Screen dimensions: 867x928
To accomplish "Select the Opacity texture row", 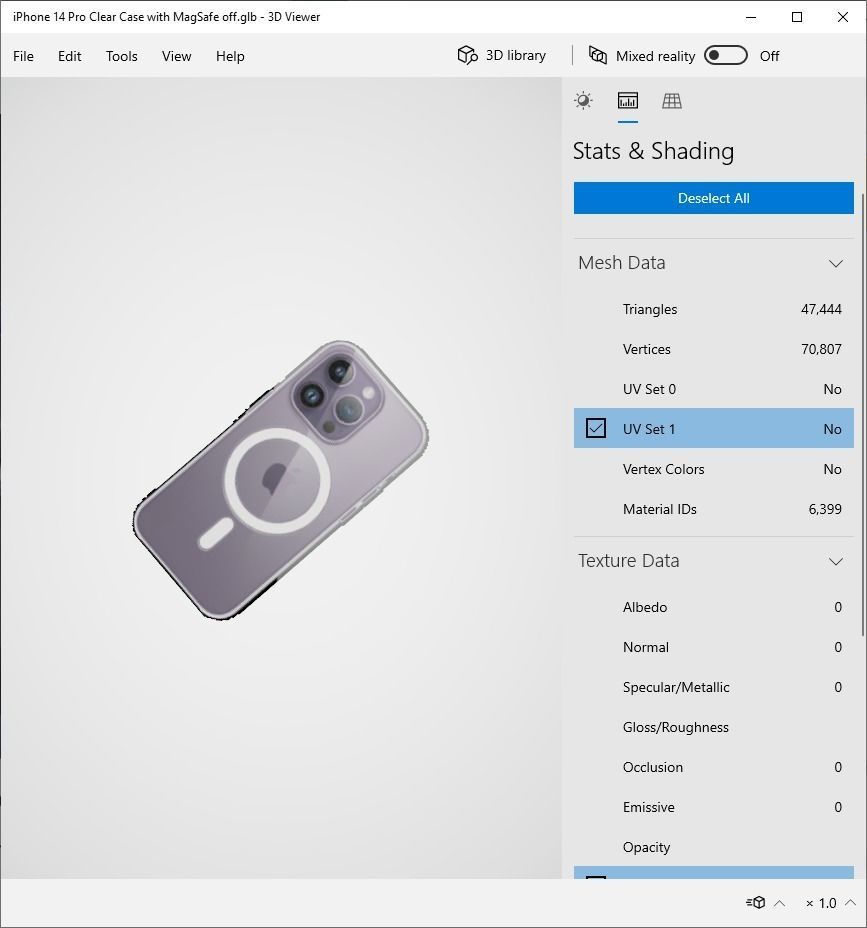I will [x=714, y=847].
